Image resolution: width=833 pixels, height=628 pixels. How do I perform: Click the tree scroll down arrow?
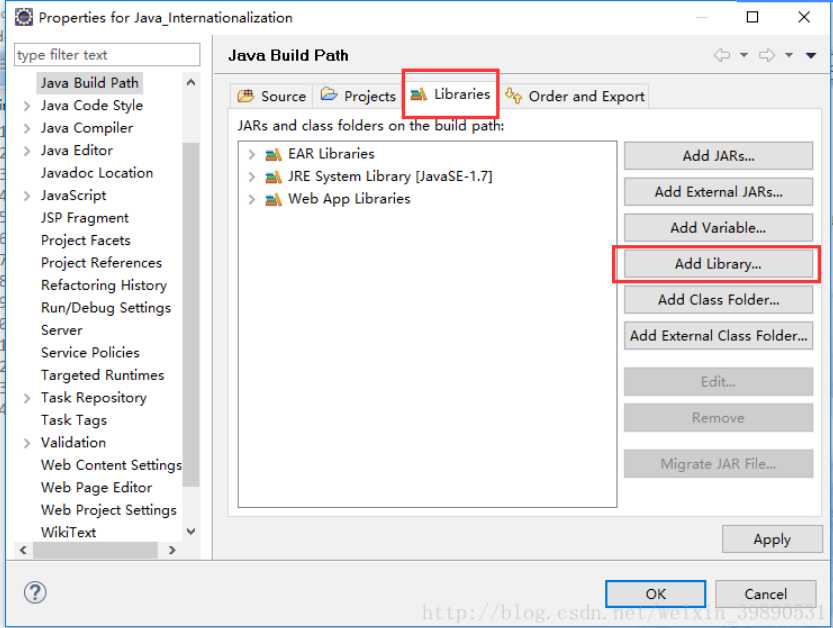pos(191,531)
